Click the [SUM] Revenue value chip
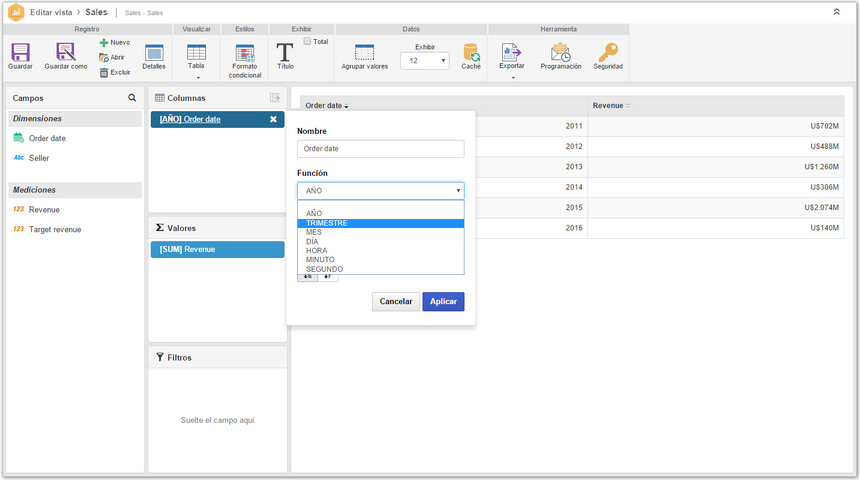This screenshot has width=860, height=480. point(218,250)
